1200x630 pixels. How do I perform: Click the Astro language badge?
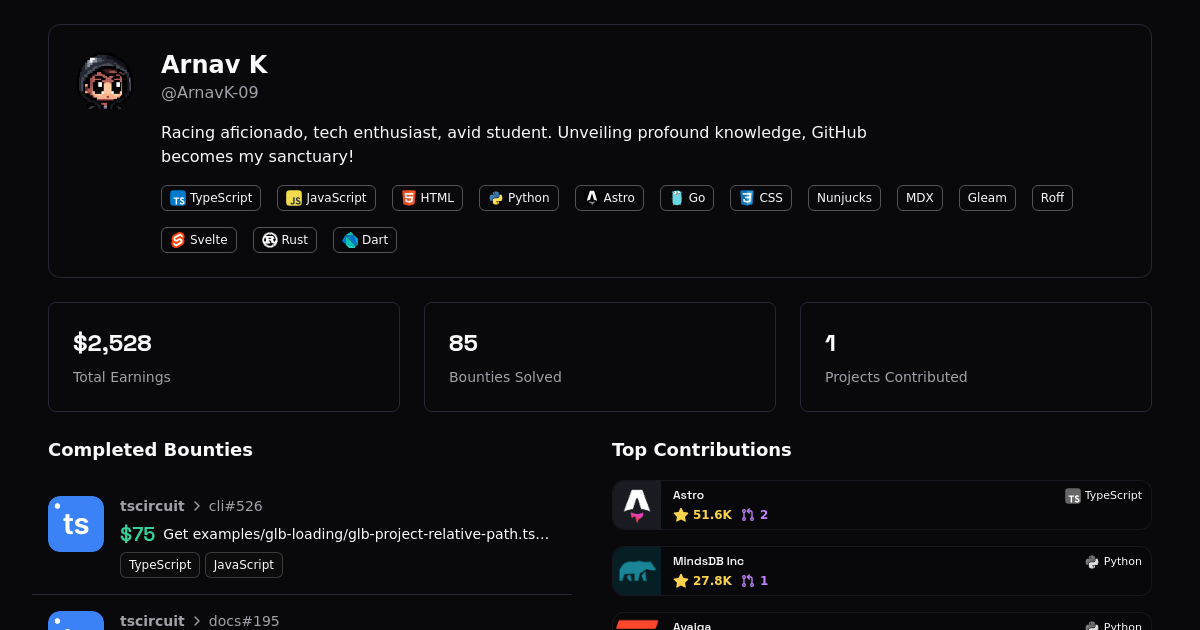pos(609,198)
